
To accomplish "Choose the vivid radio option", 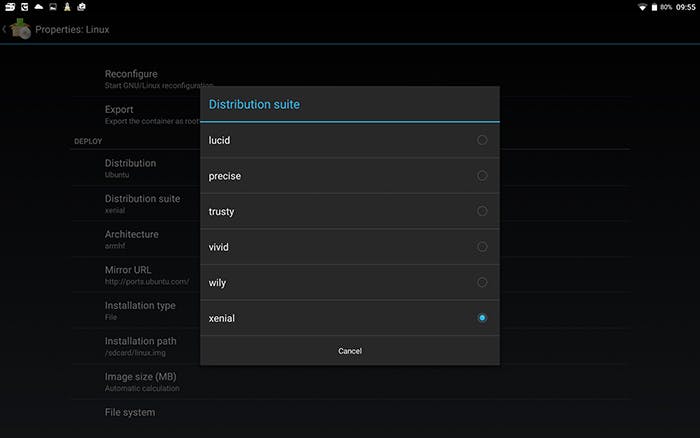I will click(482, 247).
